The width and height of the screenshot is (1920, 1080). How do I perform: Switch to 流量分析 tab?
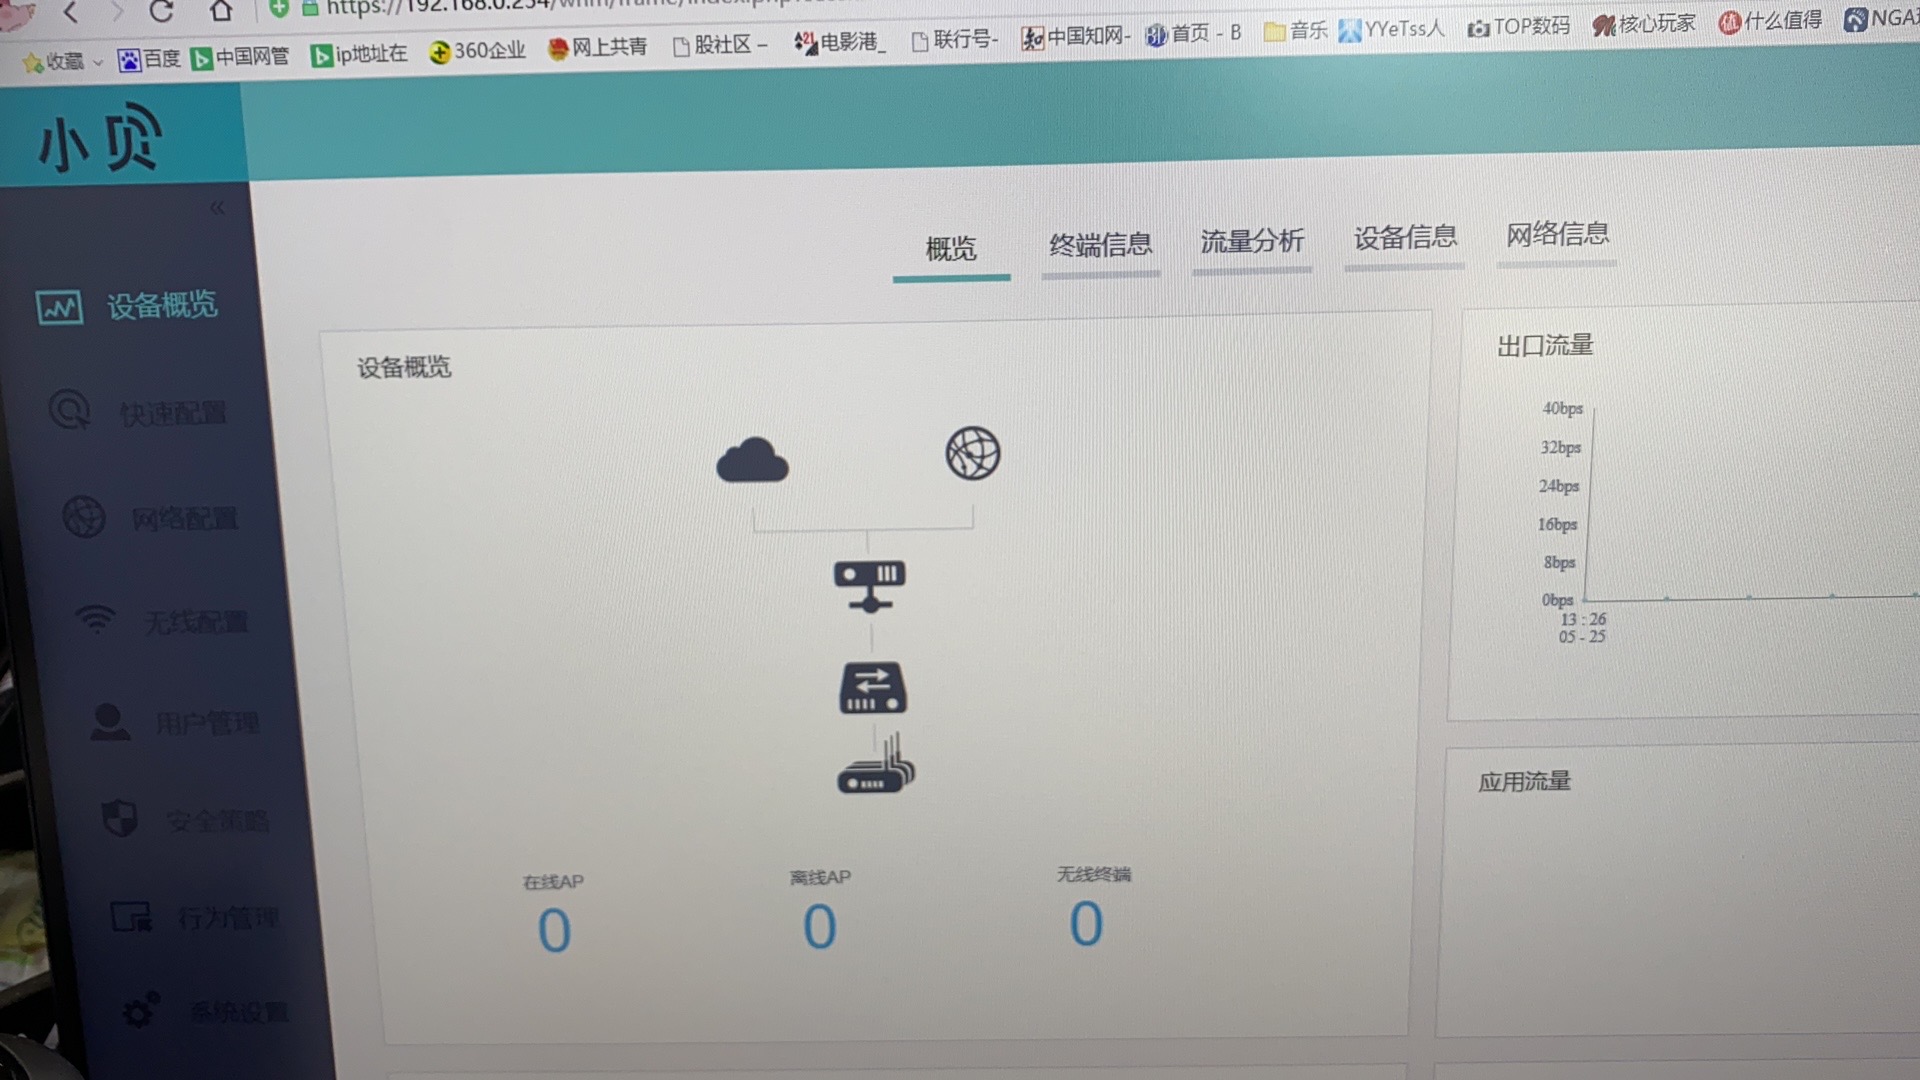pos(1252,241)
